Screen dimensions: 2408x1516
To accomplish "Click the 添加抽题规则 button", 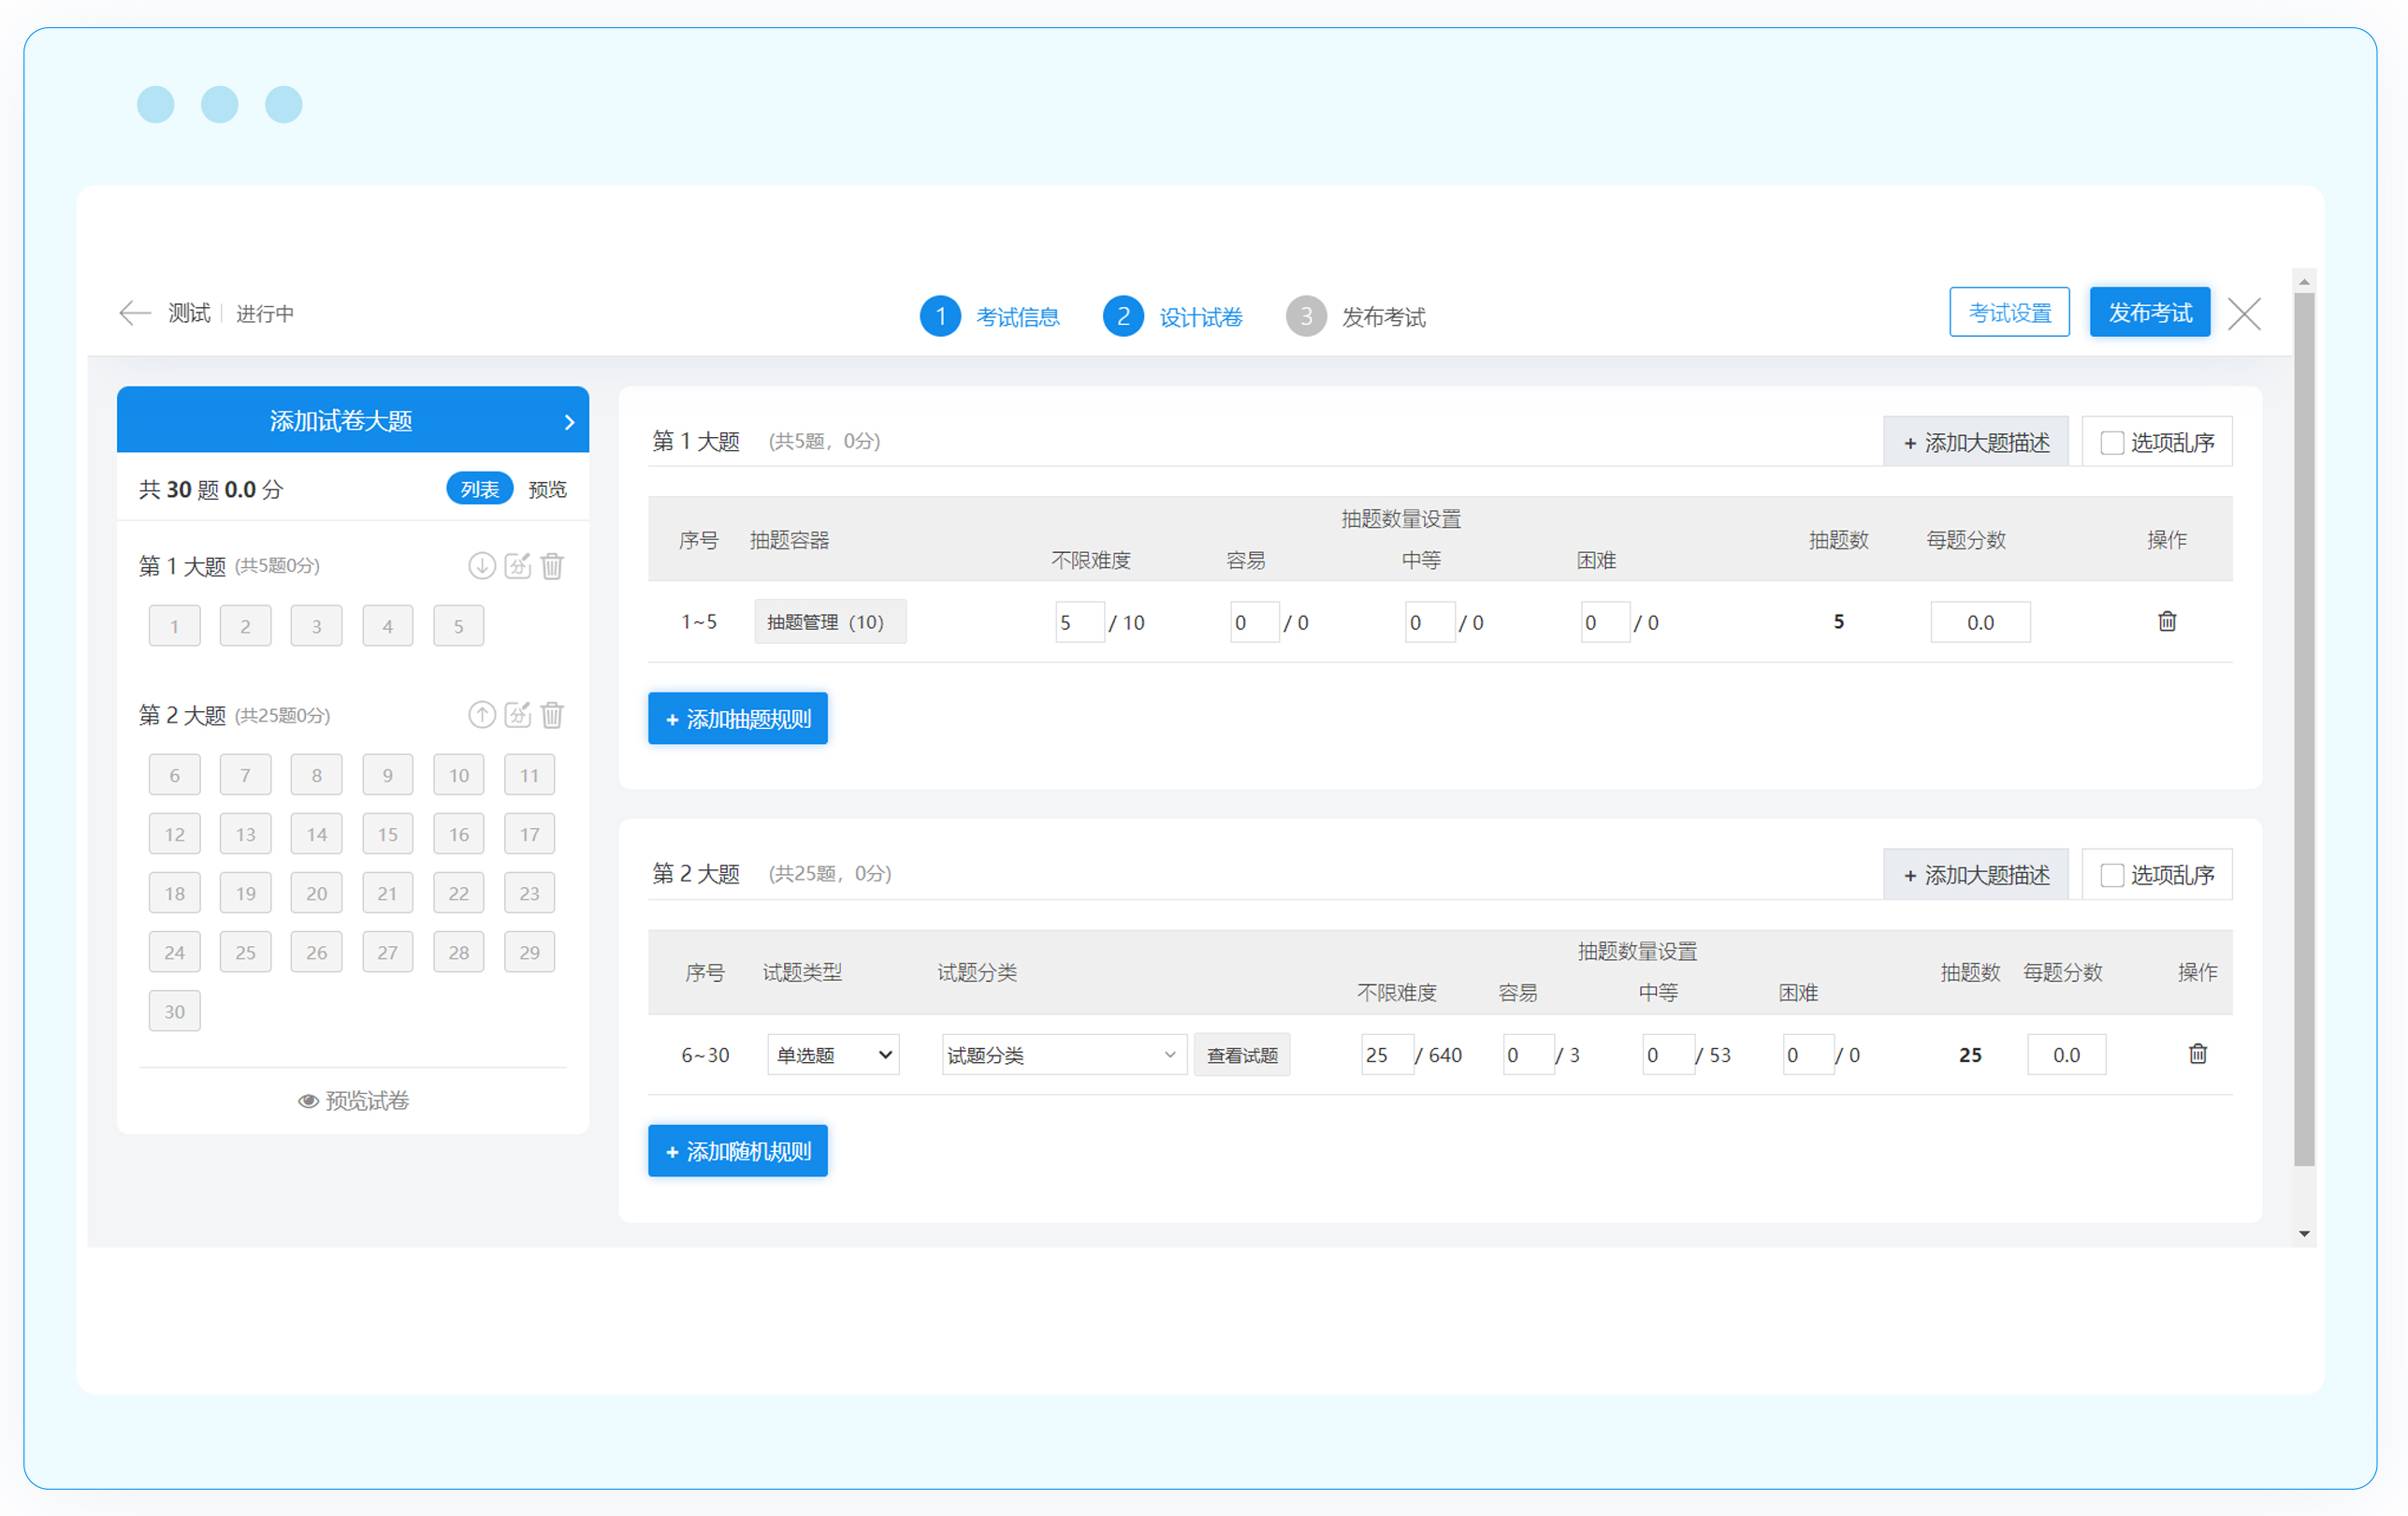I will (x=738, y=719).
